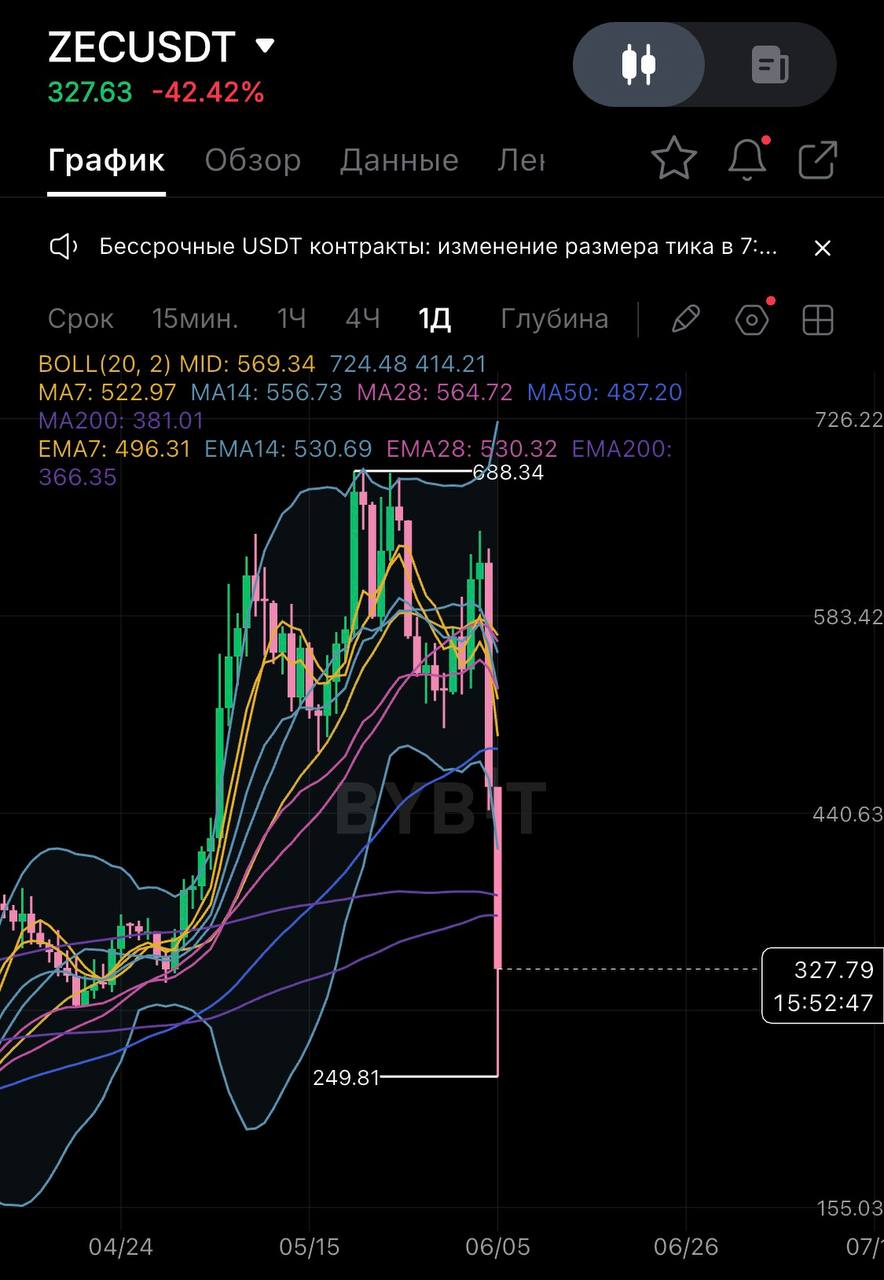Viewport: 884px width, 1280px height.
Task: Expand ZECUSDT pair selector dropdown
Action: tap(264, 45)
